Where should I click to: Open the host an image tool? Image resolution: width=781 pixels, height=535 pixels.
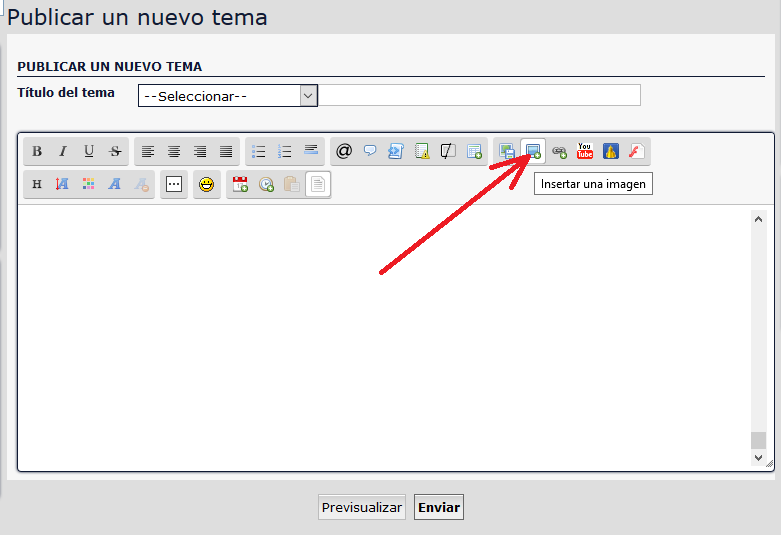[x=507, y=151]
